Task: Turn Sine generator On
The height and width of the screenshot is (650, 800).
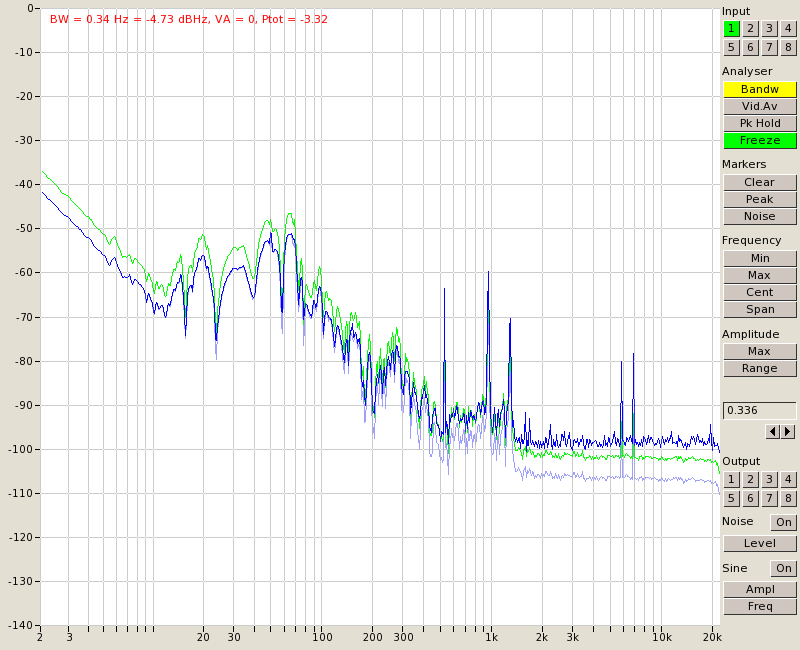Action: (784, 568)
